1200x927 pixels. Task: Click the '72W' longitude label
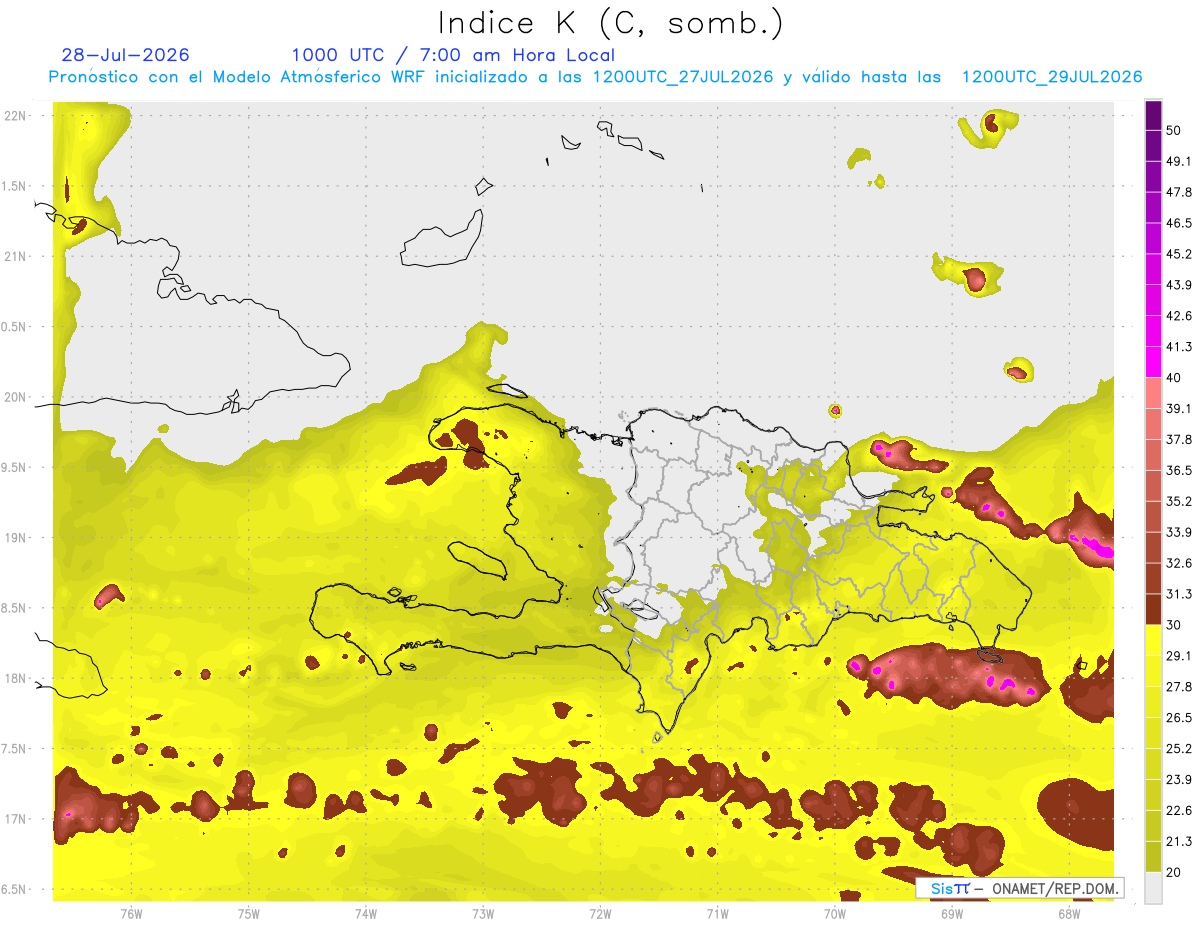[600, 913]
